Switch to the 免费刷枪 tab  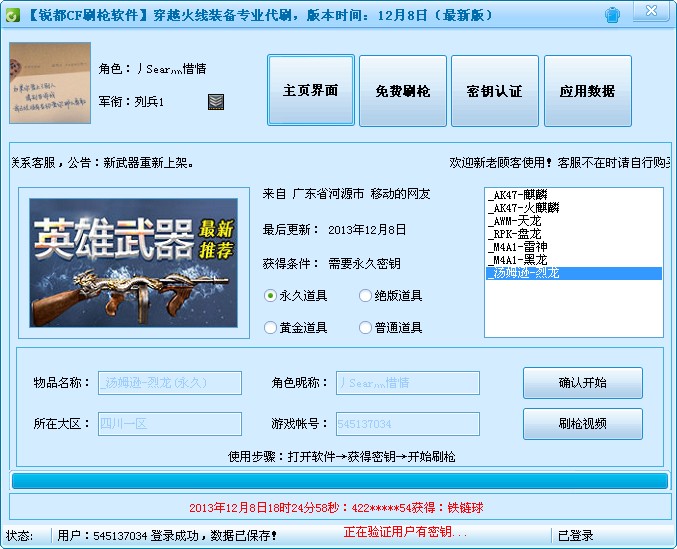(402, 91)
